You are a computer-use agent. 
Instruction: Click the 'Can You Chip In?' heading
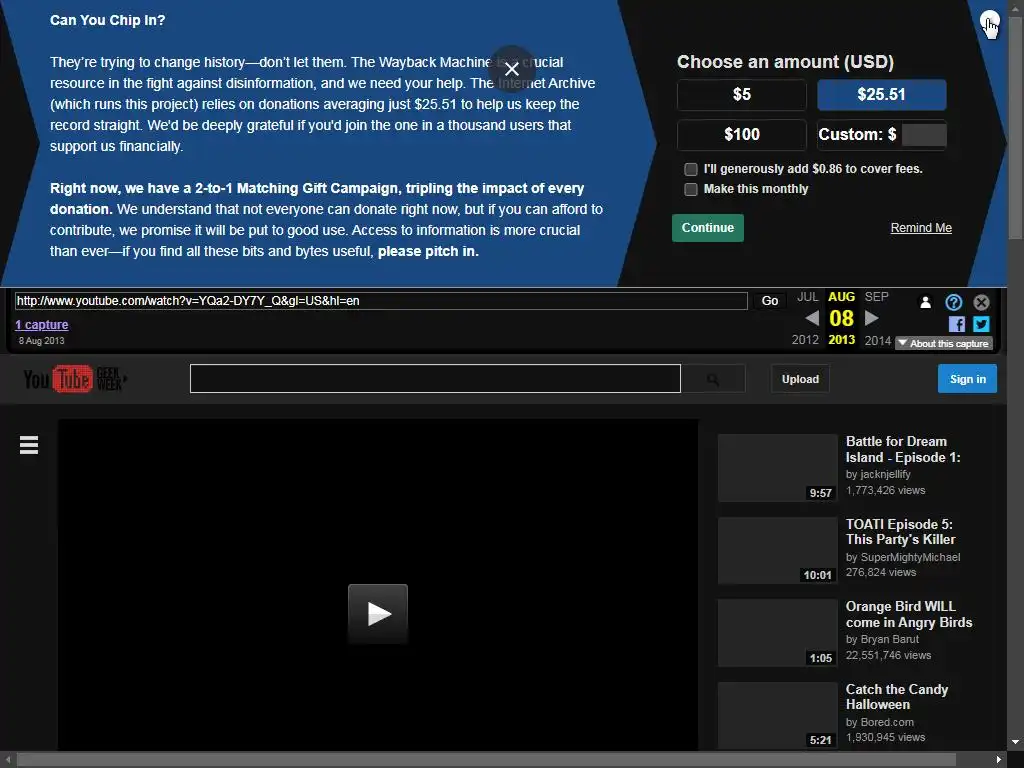coord(107,20)
